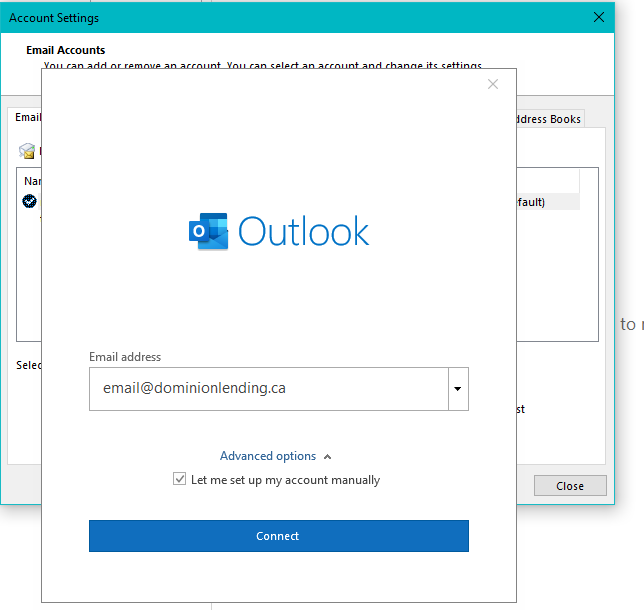This screenshot has width=644, height=610.
Task: Click the new email envelope icon in Account Settings
Action: coord(27,151)
